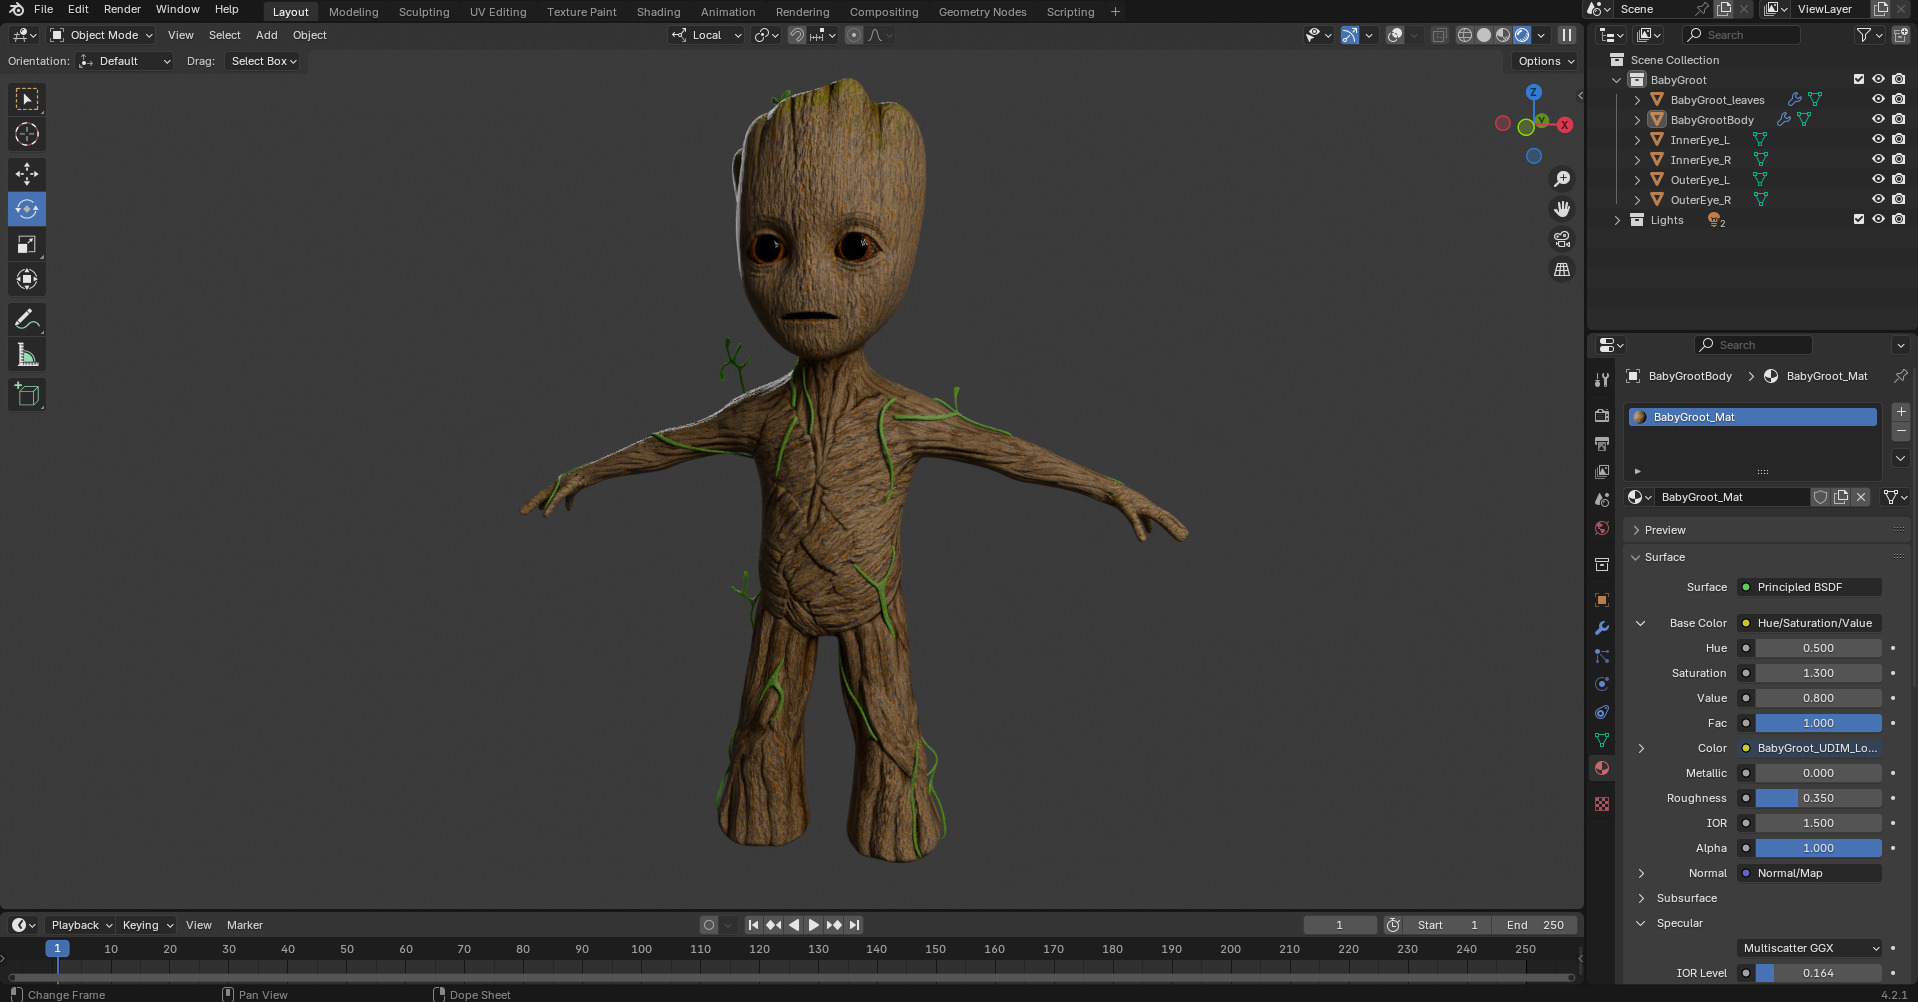Open the Modifiers wrench properties tab
The height and width of the screenshot is (1002, 1918).
coord(1602,628)
